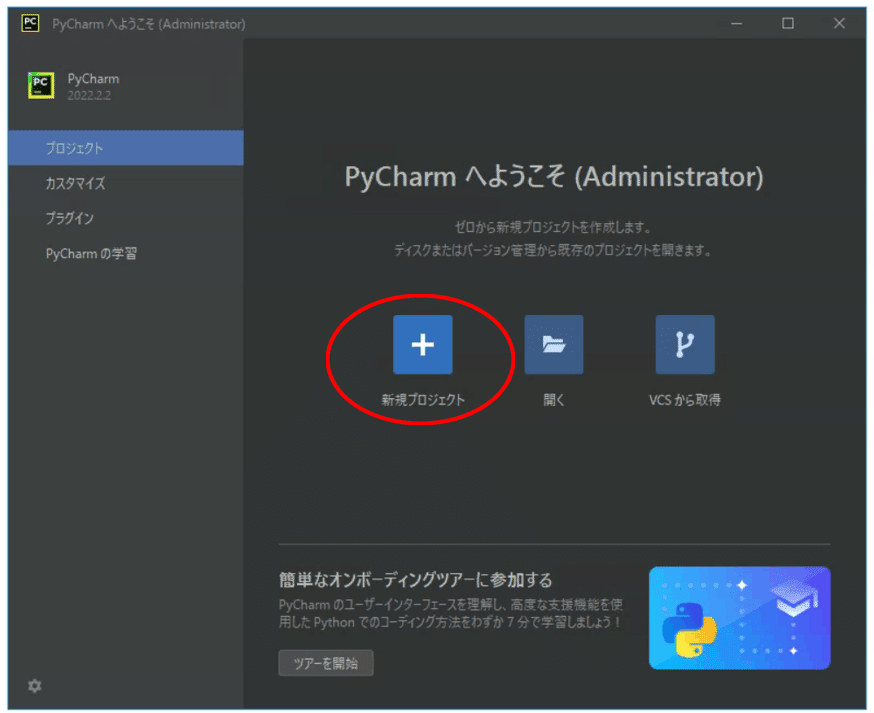874x713 pixels.
Task: Close the PyCharm welcome window
Action: [839, 23]
